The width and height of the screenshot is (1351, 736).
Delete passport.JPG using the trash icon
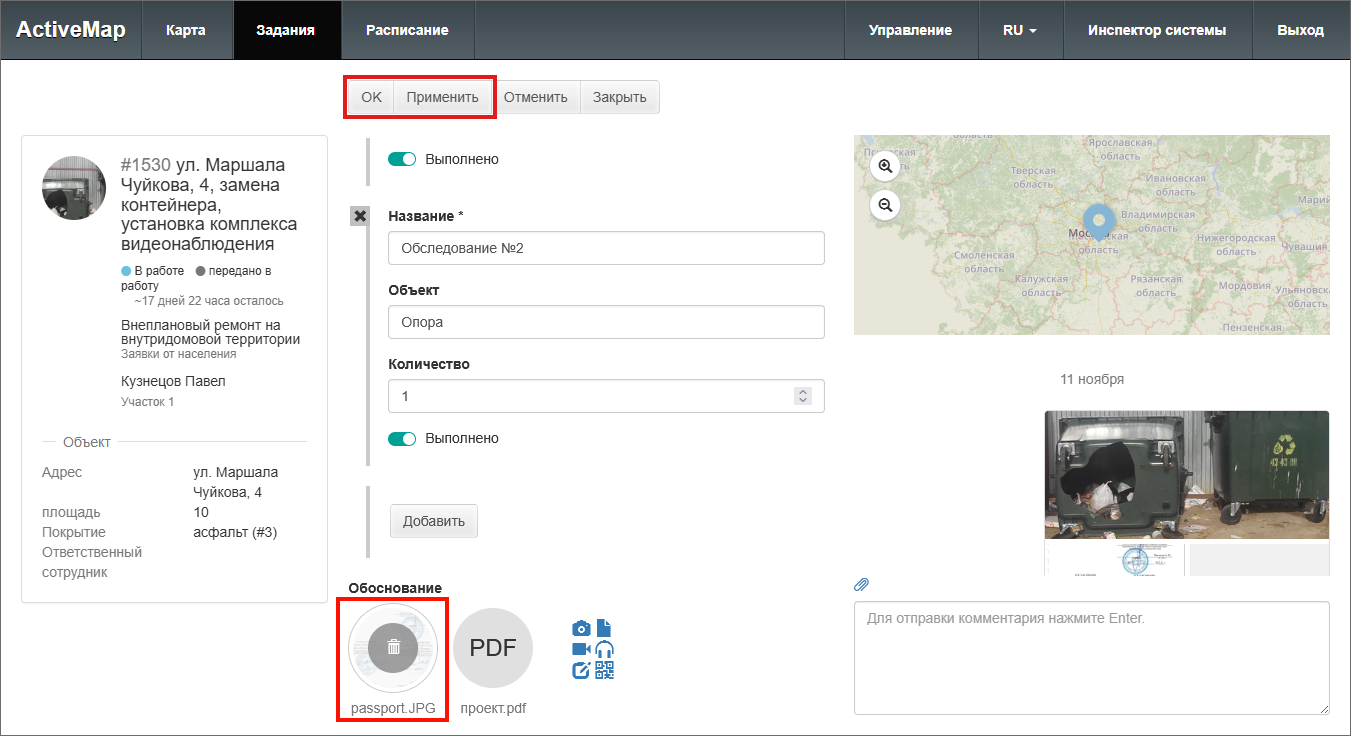pos(393,647)
